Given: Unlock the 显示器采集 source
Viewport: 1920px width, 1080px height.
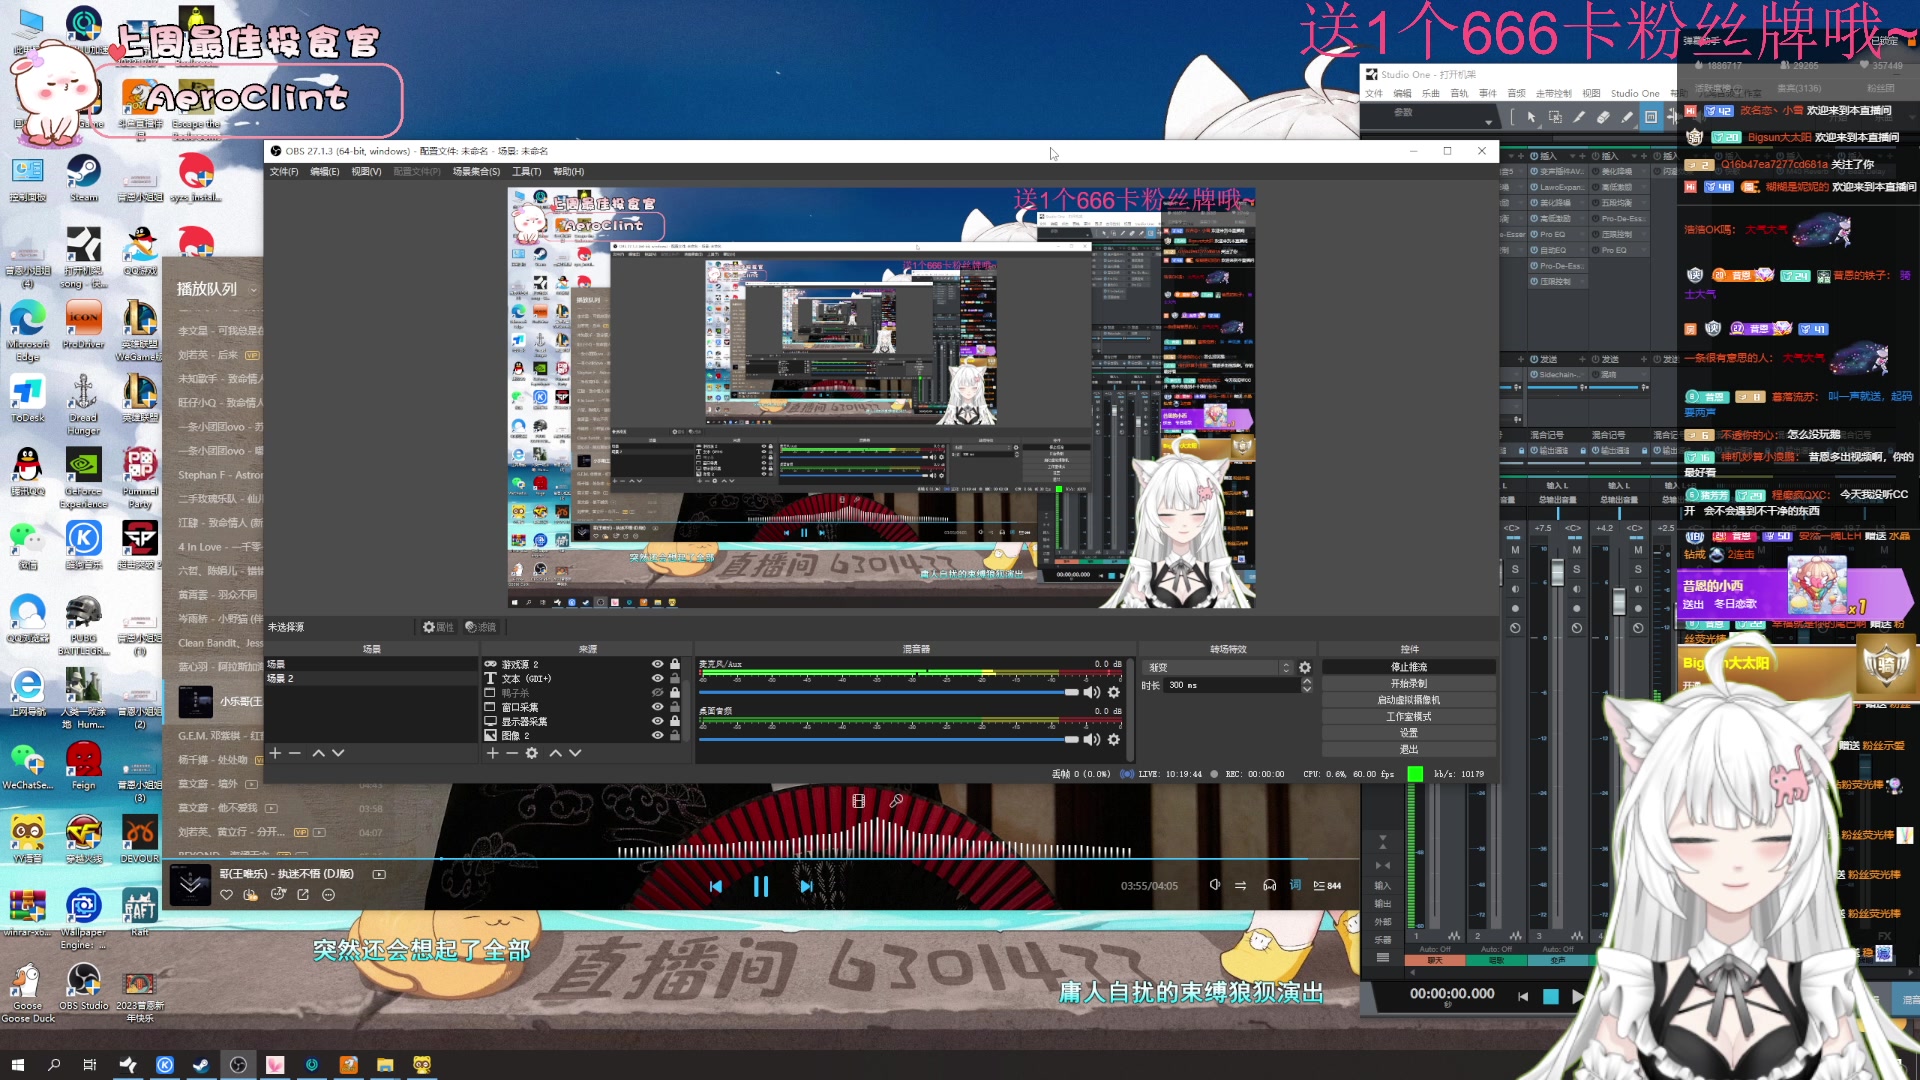Looking at the screenshot, I should tap(675, 721).
